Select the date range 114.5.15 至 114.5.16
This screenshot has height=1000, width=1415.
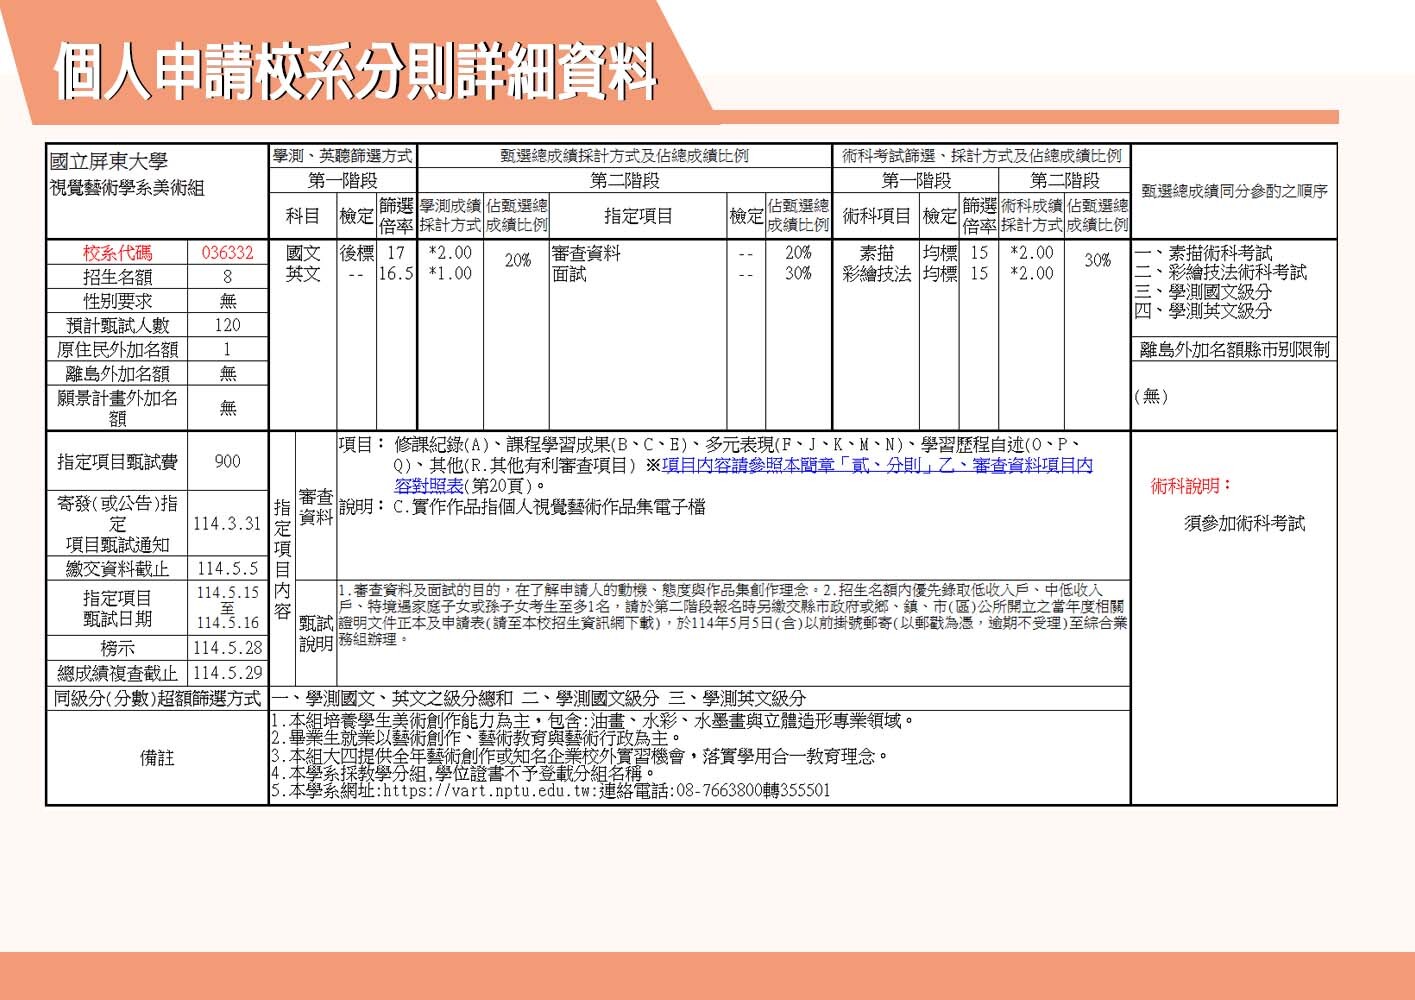[227, 607]
